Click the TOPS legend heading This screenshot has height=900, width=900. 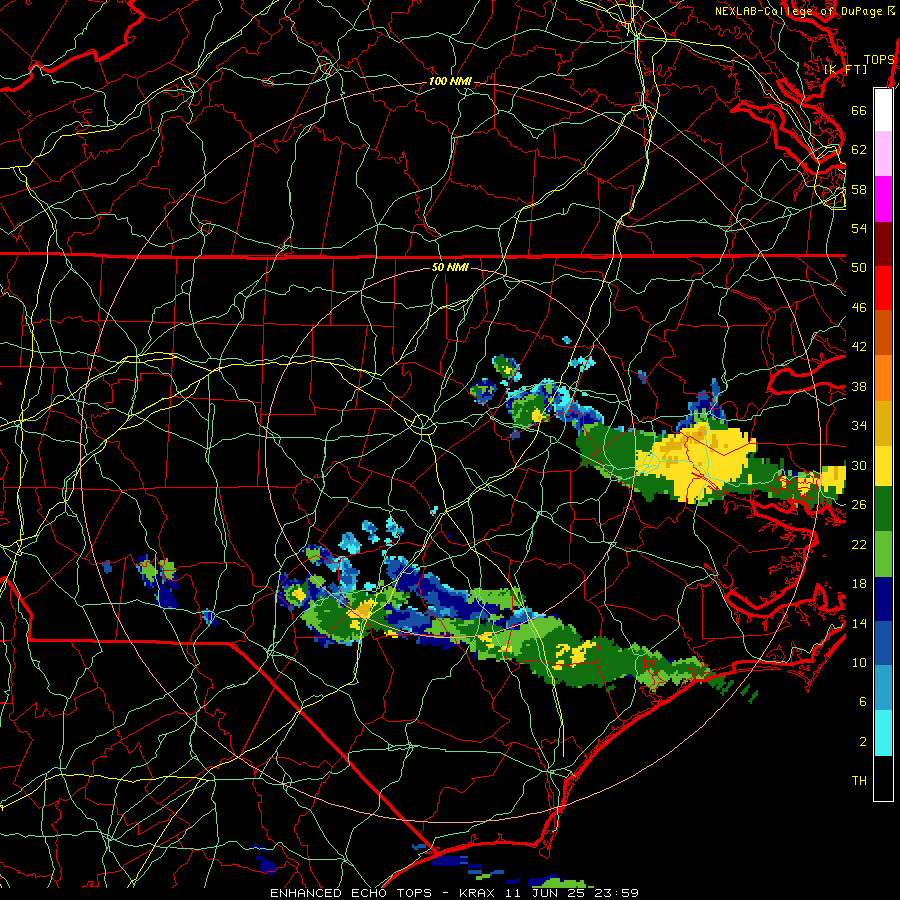click(879, 60)
